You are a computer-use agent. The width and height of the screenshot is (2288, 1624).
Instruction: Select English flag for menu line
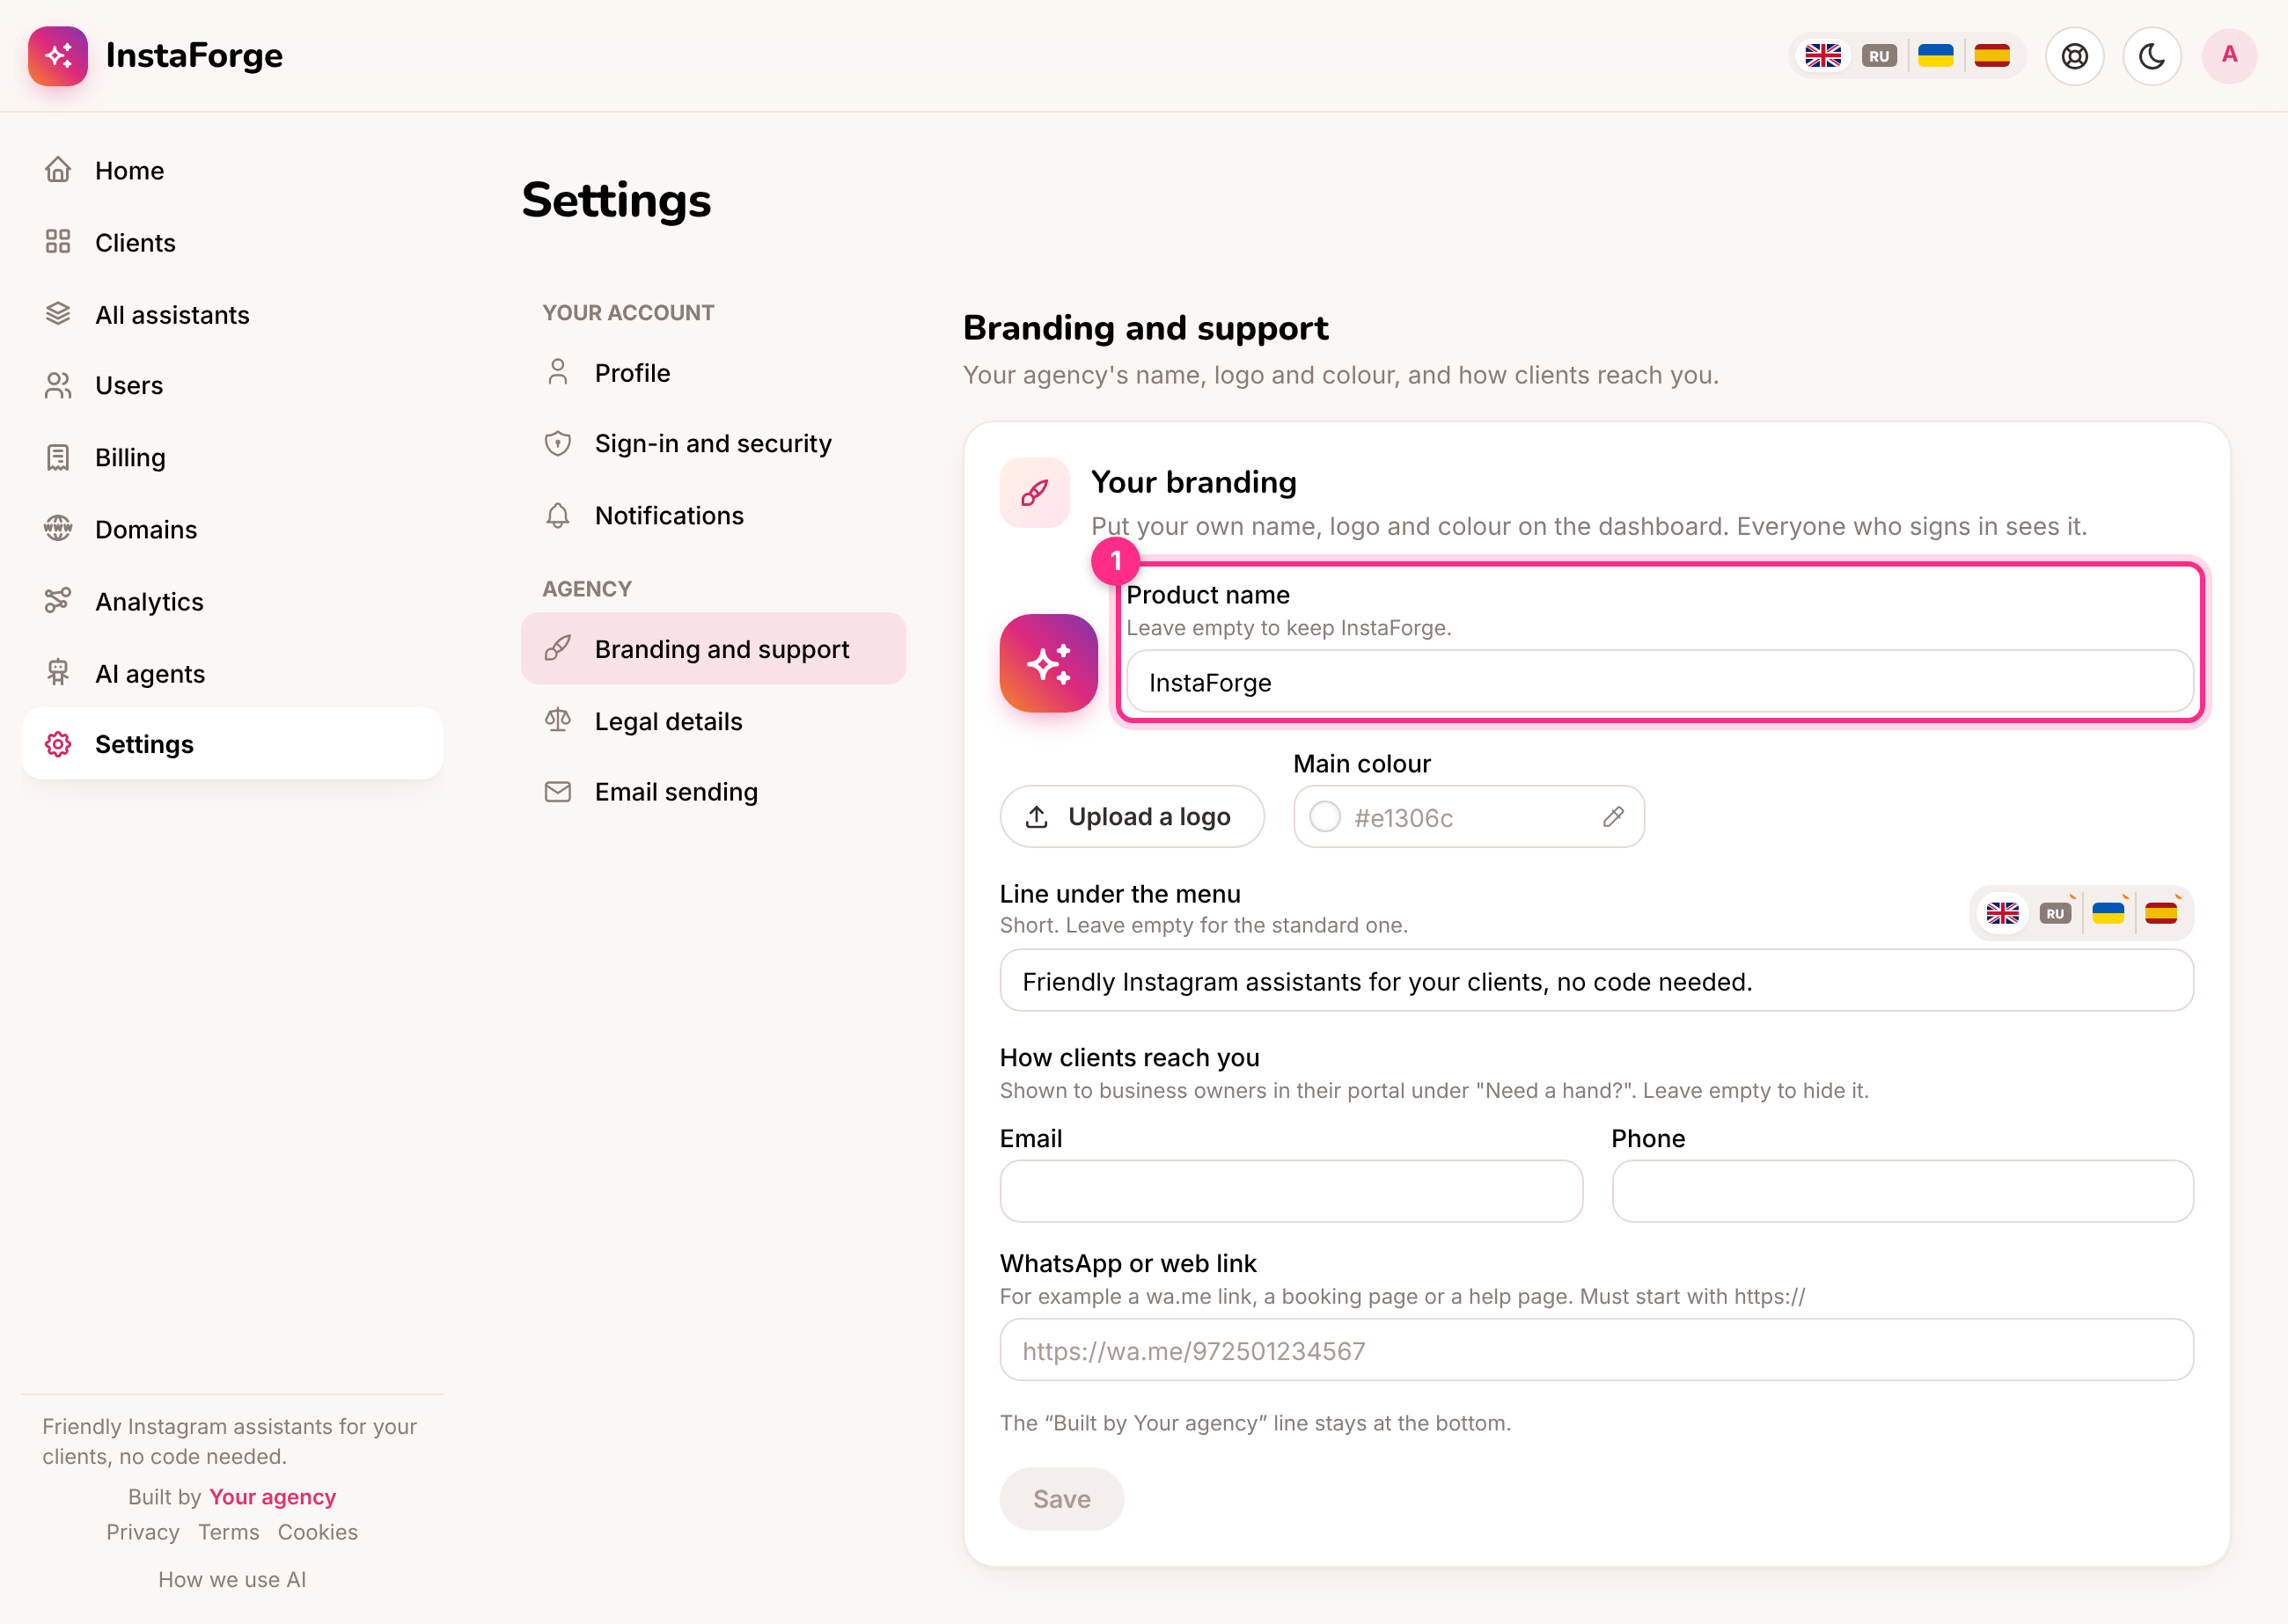pos(2002,913)
